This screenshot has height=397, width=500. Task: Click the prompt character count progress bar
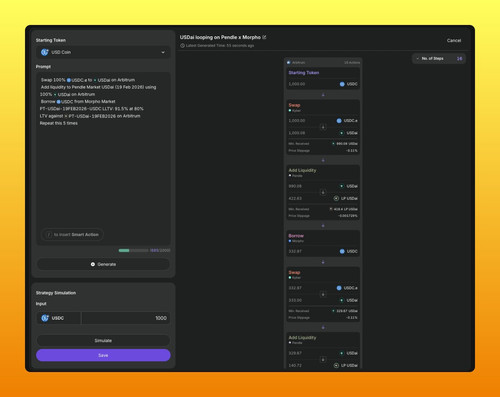(x=133, y=250)
